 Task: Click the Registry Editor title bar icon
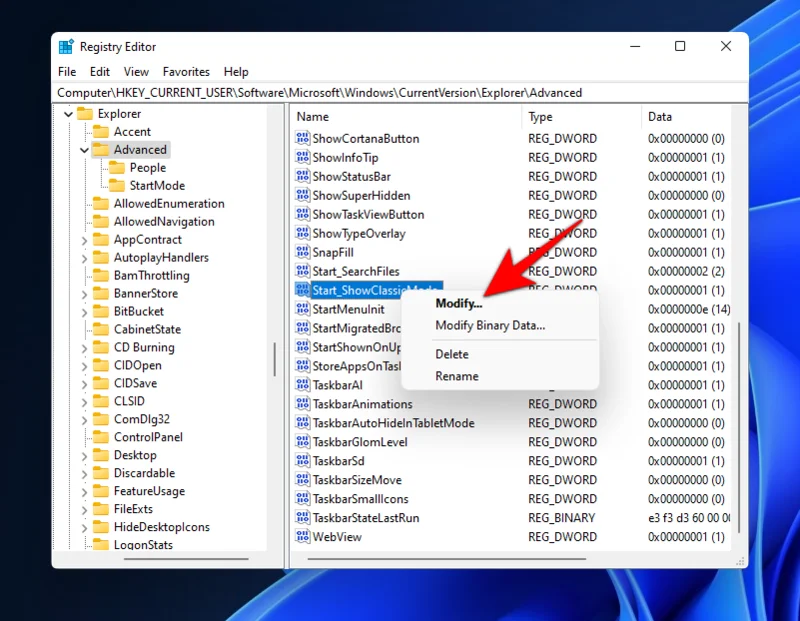(x=66, y=46)
